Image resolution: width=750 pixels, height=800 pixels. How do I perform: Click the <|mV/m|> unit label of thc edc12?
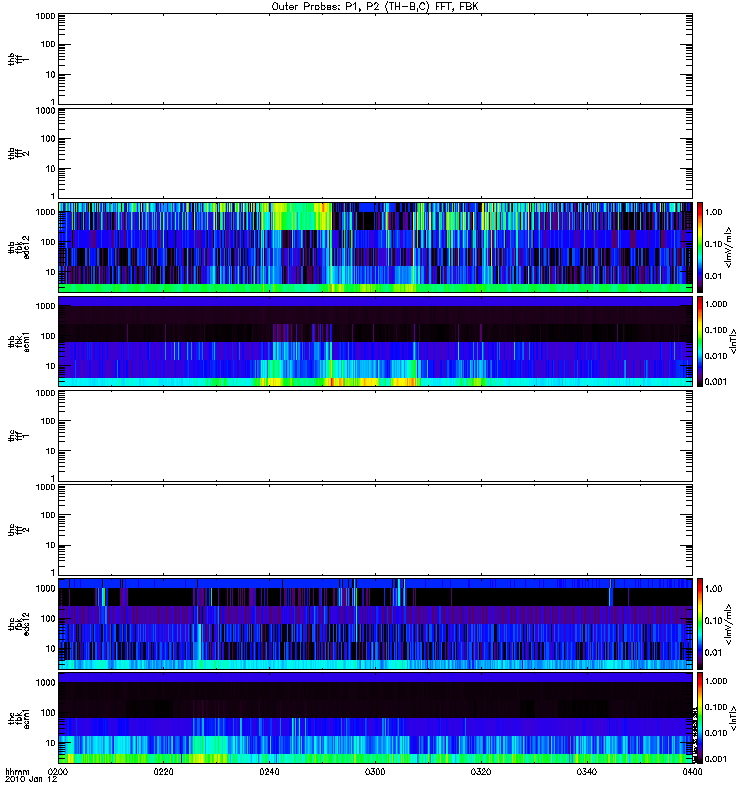coord(729,624)
